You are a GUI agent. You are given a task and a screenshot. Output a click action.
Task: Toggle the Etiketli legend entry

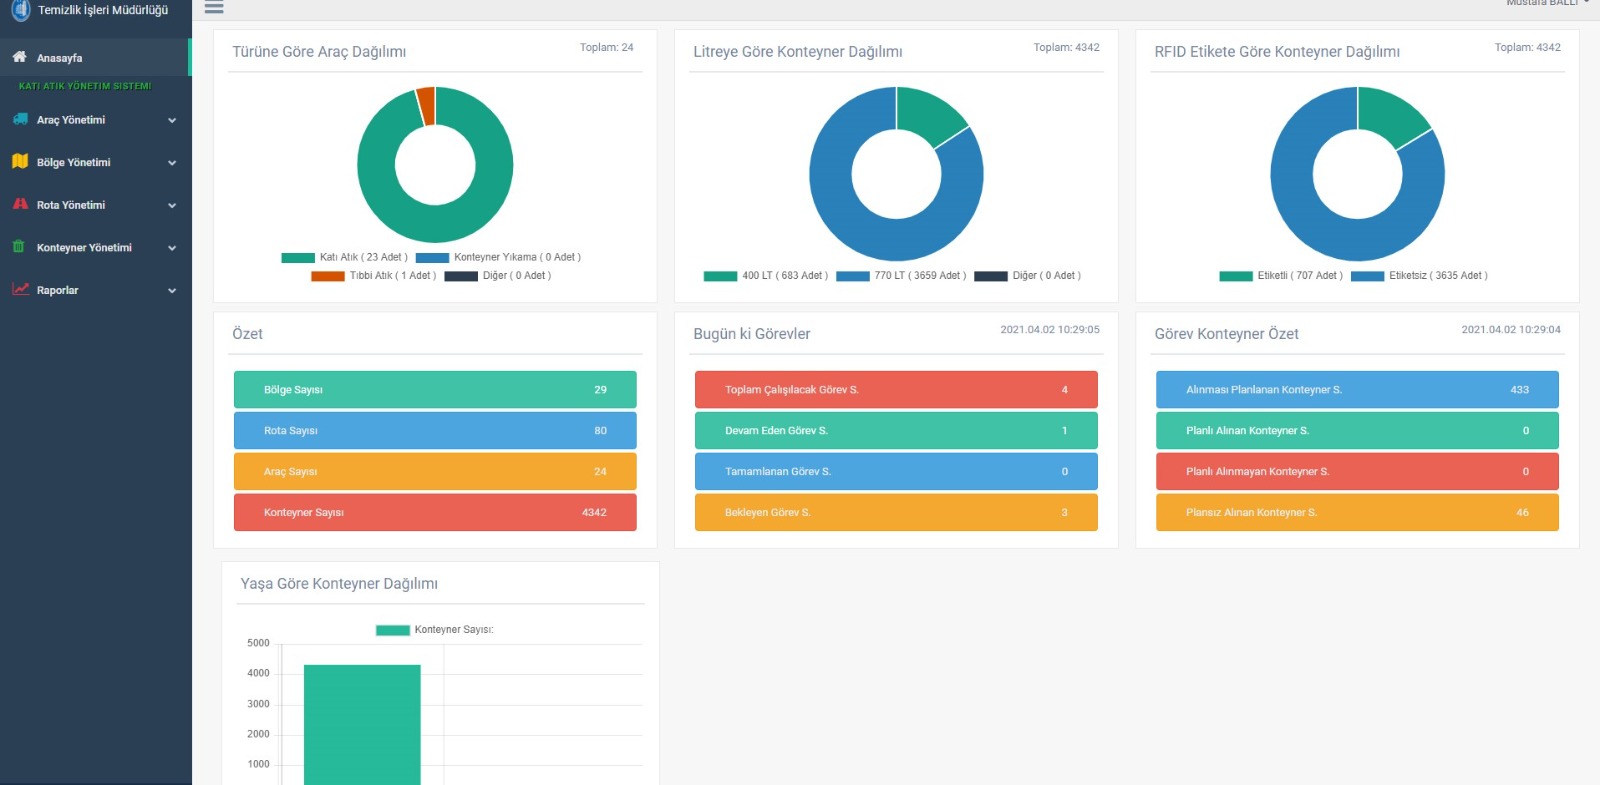click(1278, 276)
